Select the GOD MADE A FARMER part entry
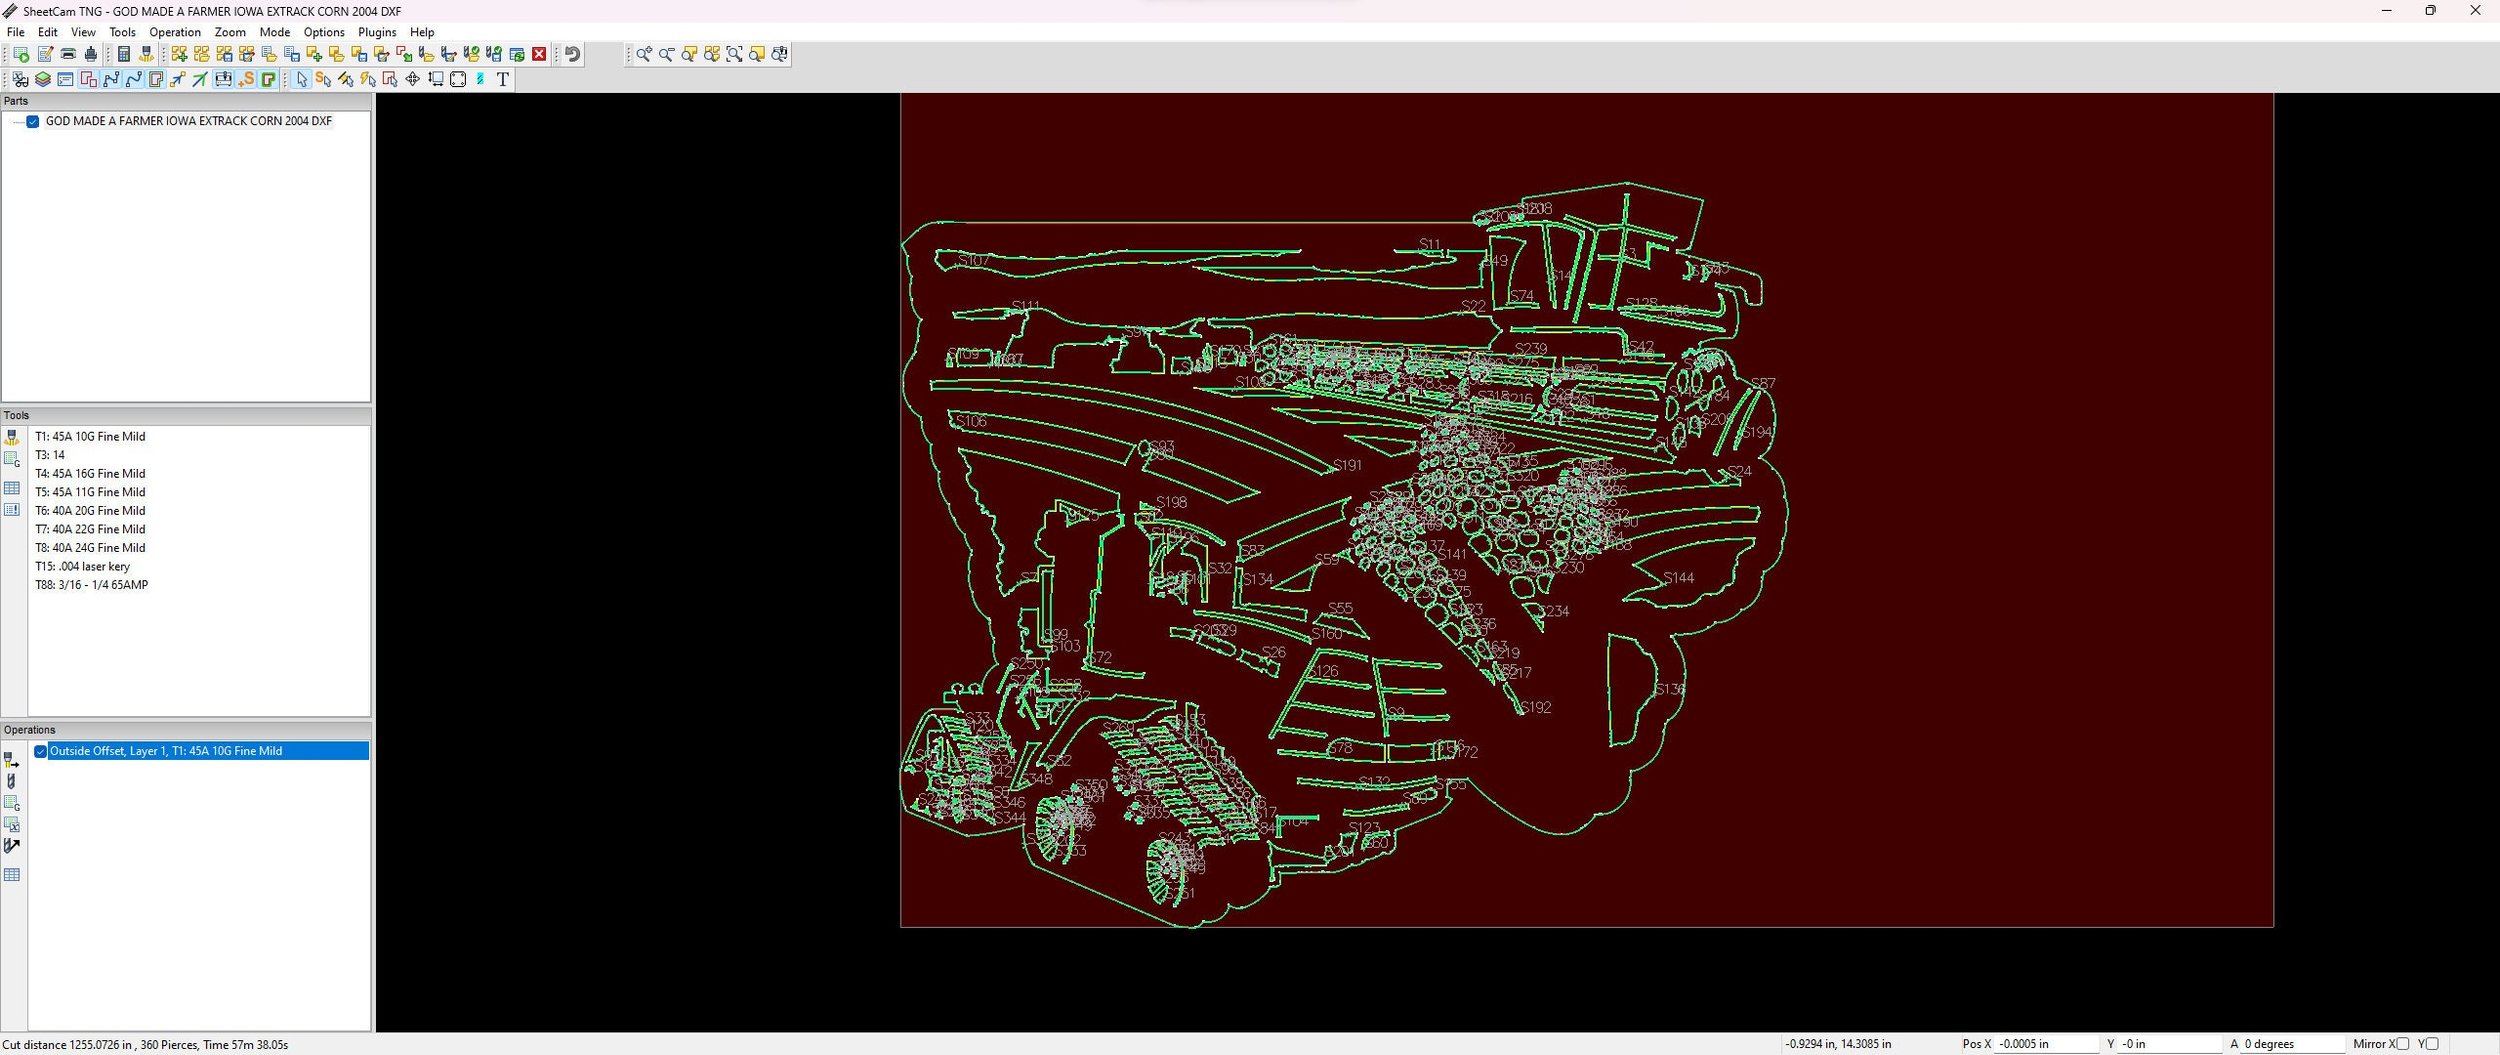2500x1055 pixels. click(189, 121)
